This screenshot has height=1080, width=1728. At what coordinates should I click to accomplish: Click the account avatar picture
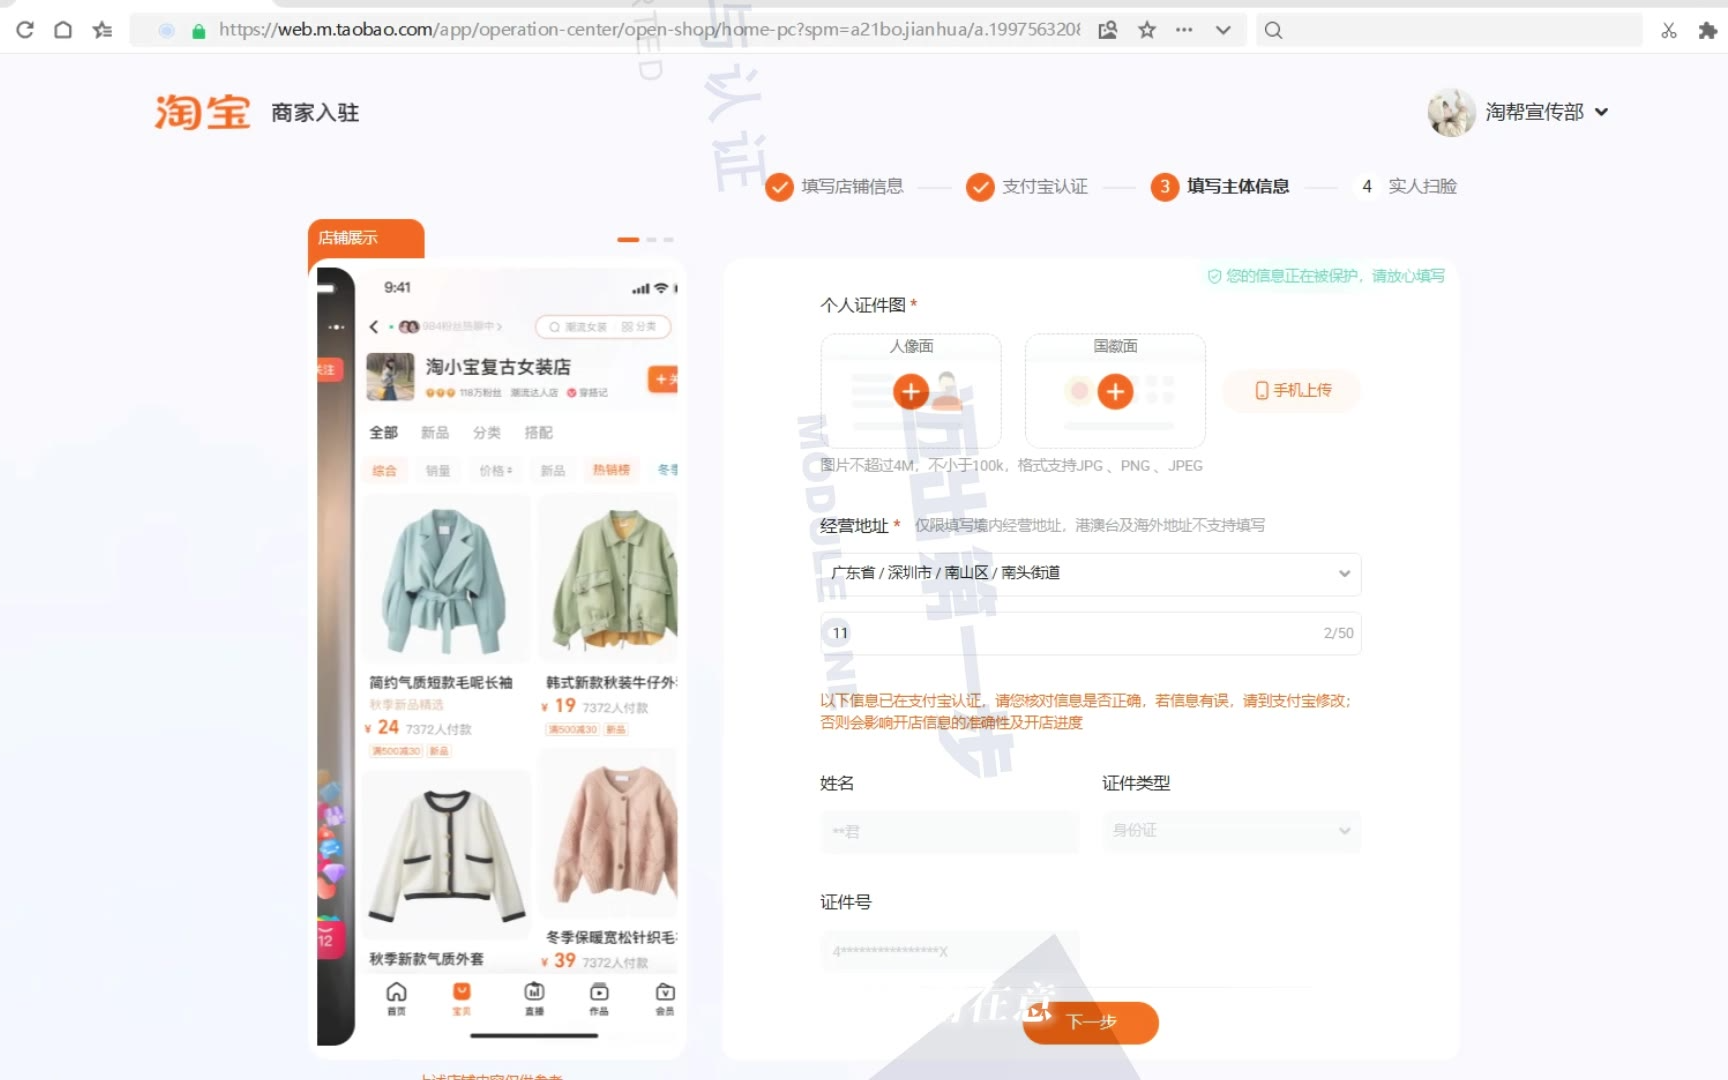pos(1451,112)
